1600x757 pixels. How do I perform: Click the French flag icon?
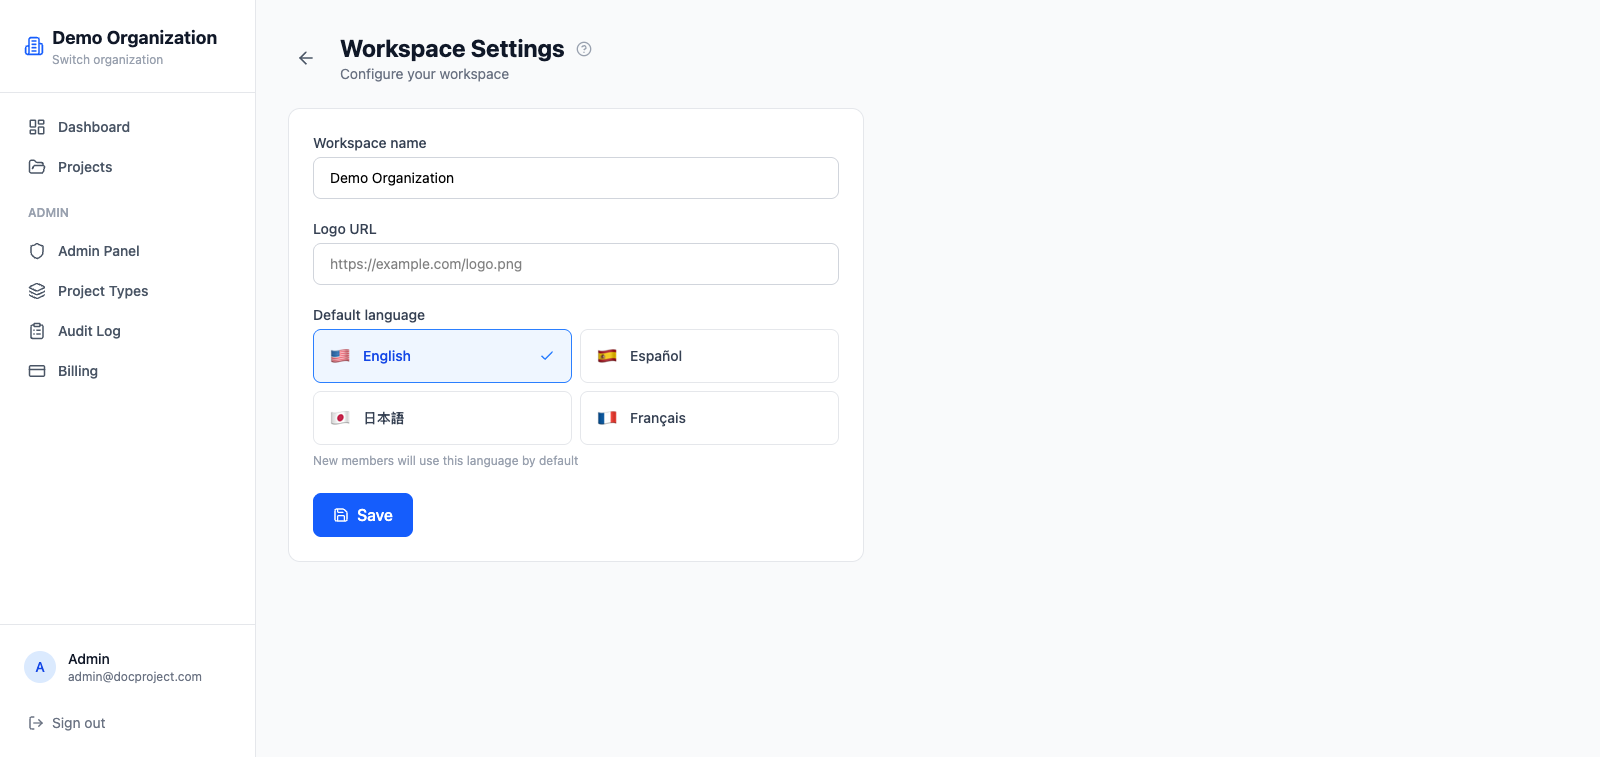pyautogui.click(x=607, y=418)
